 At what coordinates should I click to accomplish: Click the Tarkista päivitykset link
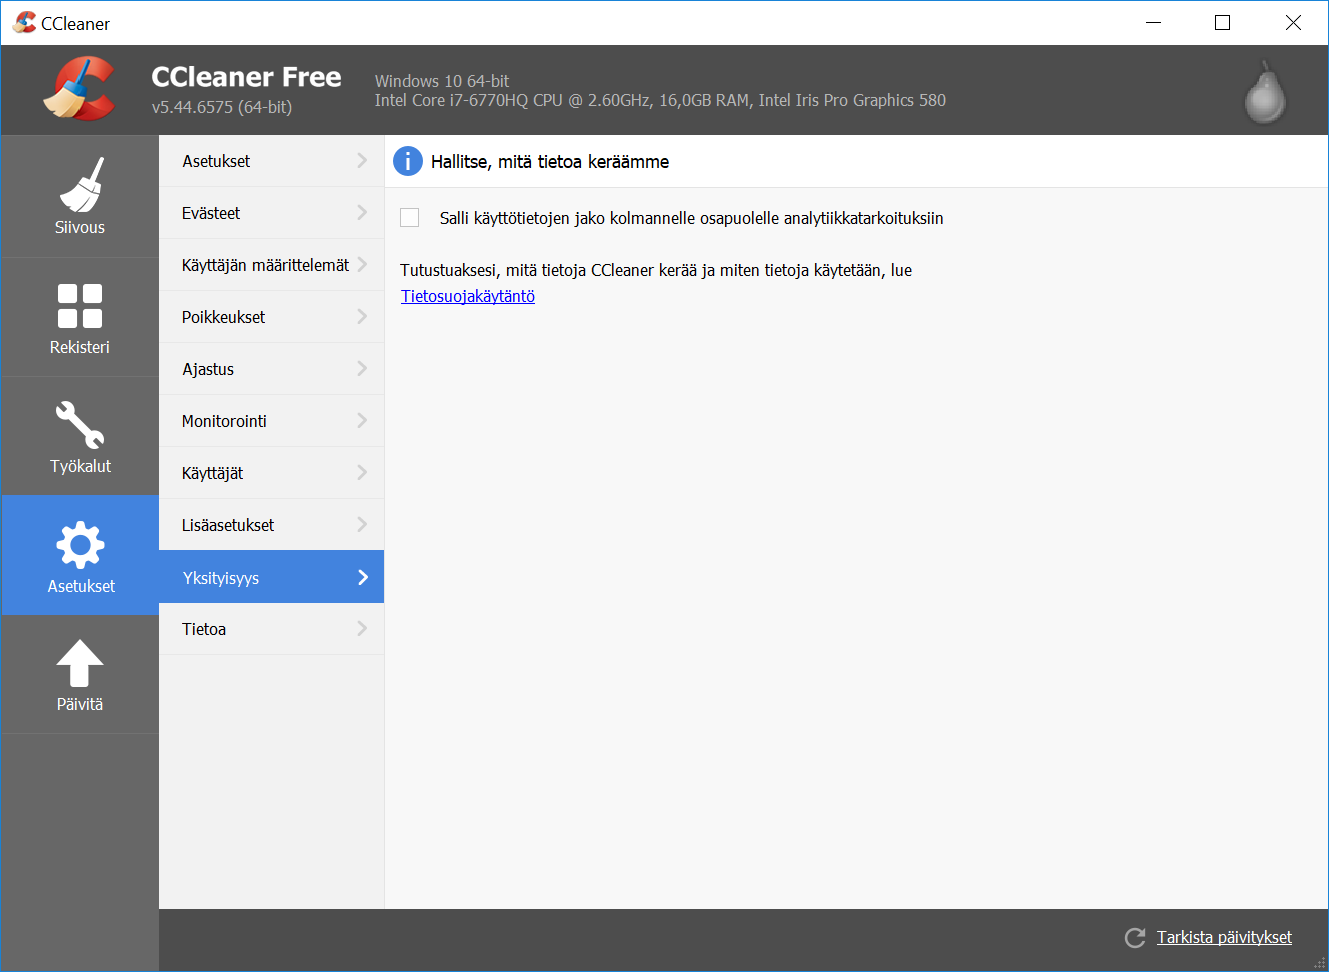[x=1224, y=937]
